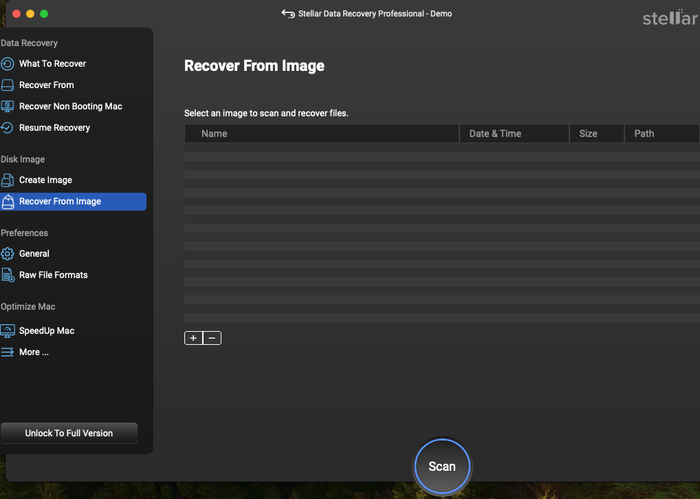Click the green zoom window button
The image size is (700, 499).
pyautogui.click(x=44, y=14)
